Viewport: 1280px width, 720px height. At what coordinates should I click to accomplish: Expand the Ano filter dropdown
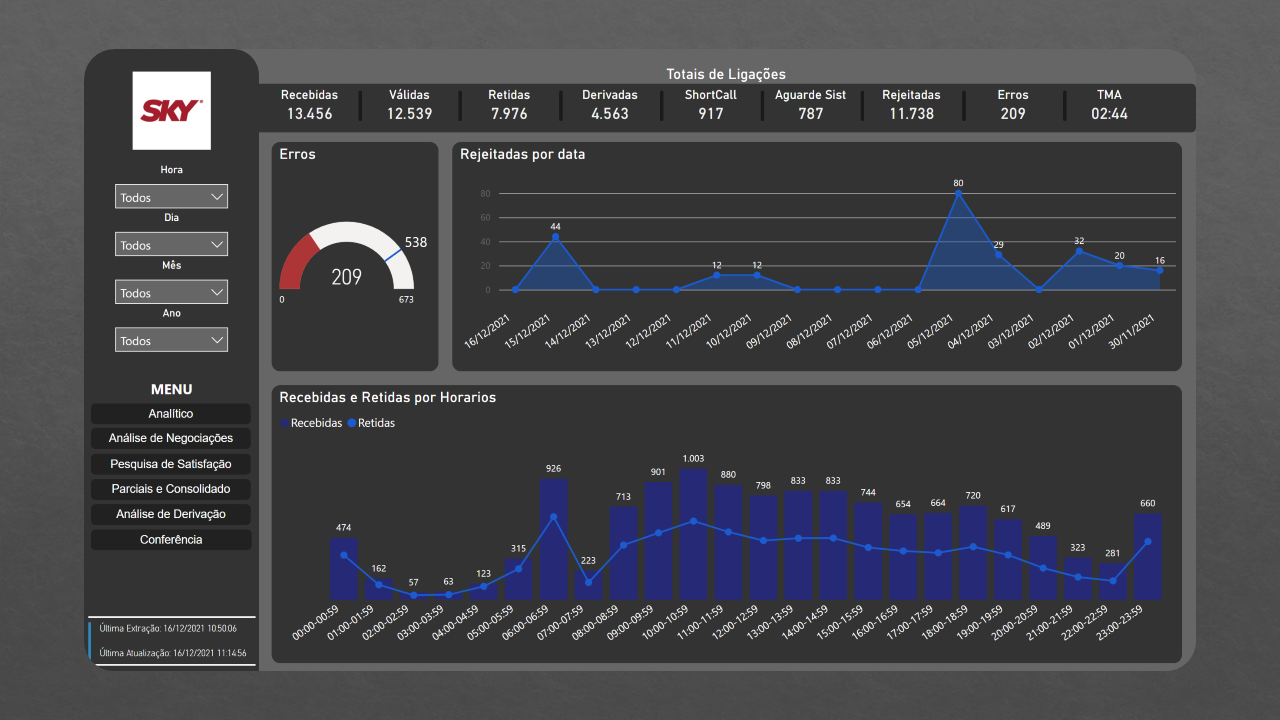(171, 340)
